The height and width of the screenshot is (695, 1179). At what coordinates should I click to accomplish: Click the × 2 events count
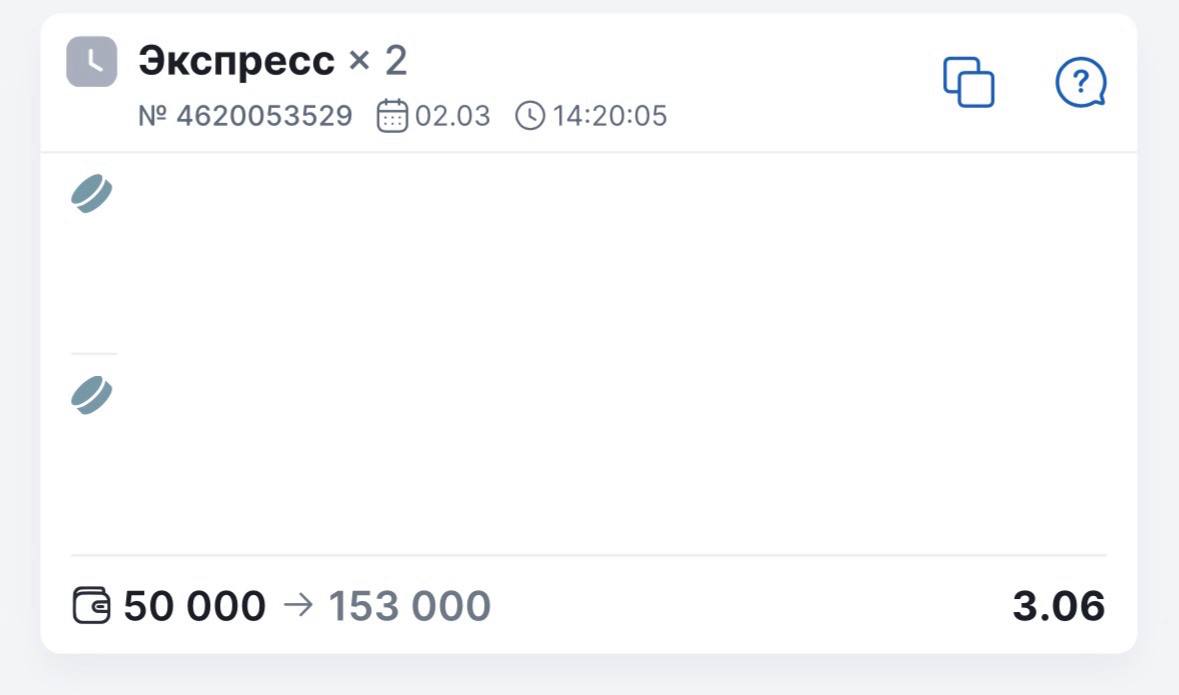[x=378, y=62]
